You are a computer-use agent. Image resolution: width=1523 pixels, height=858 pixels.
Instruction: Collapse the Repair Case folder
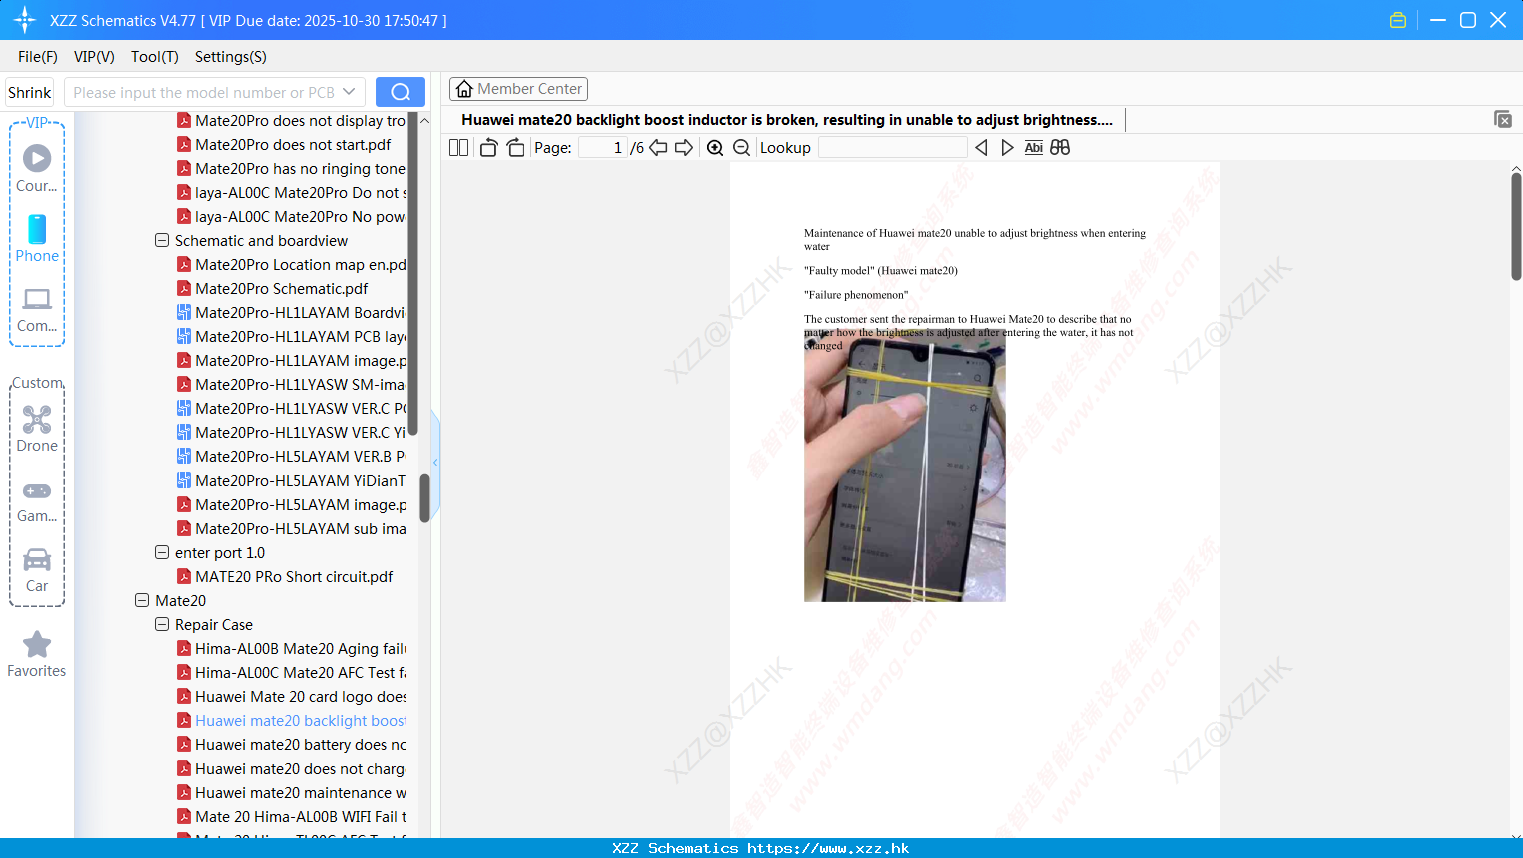162,624
